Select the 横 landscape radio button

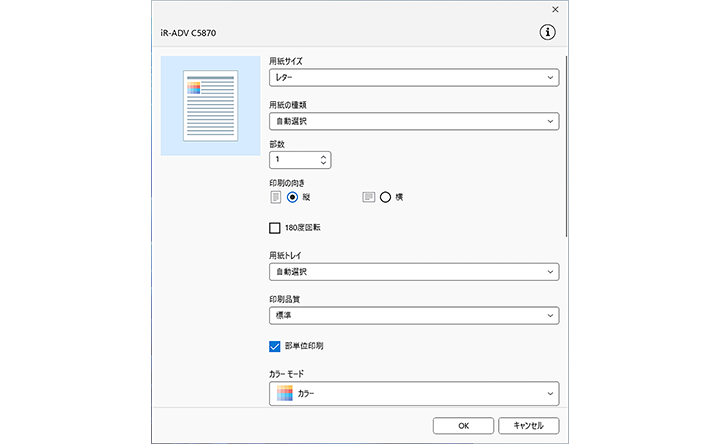385,197
